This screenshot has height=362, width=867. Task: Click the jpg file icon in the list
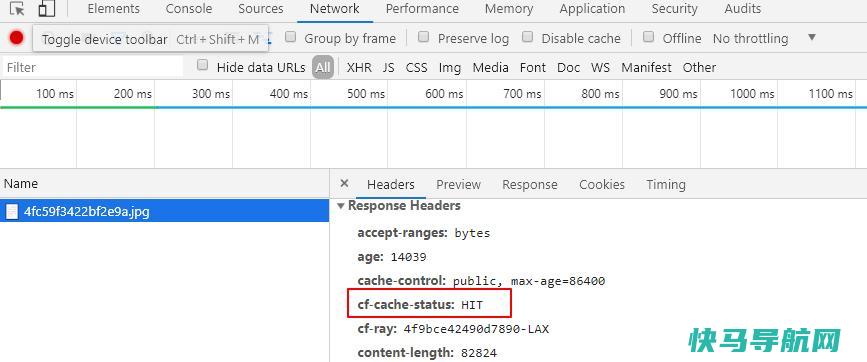pos(12,212)
